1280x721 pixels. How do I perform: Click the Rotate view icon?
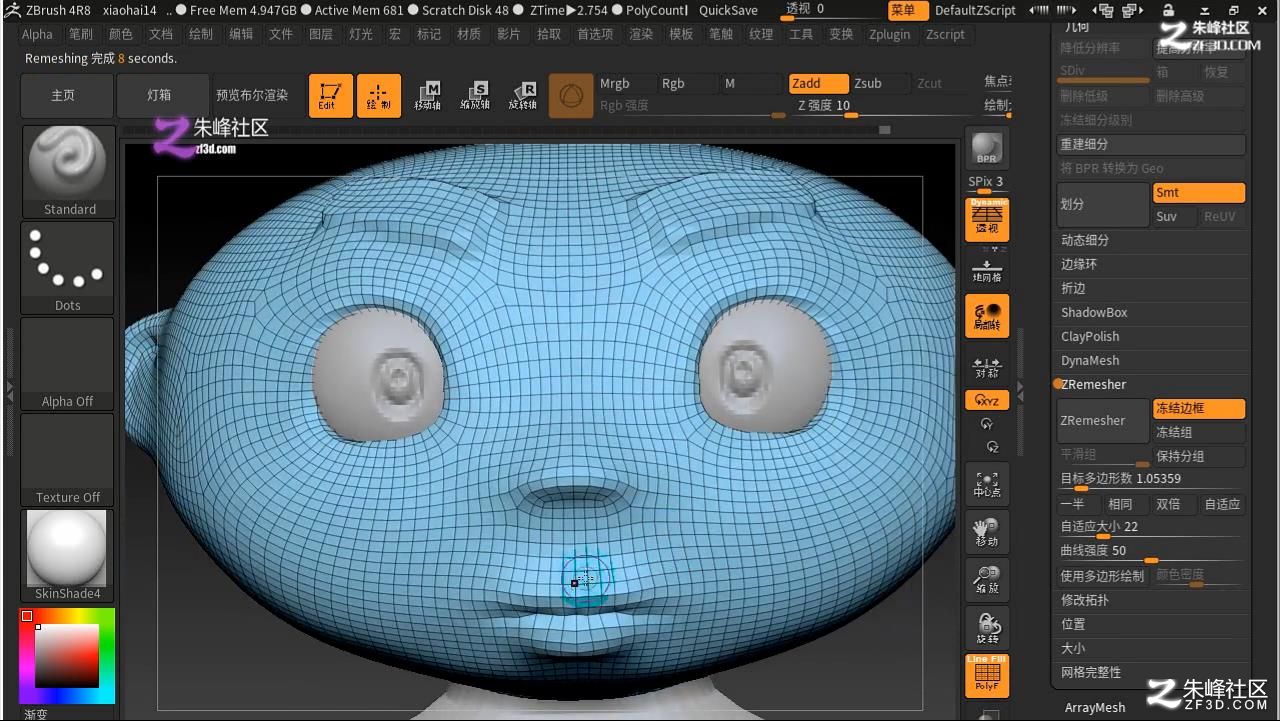[x=987, y=627]
